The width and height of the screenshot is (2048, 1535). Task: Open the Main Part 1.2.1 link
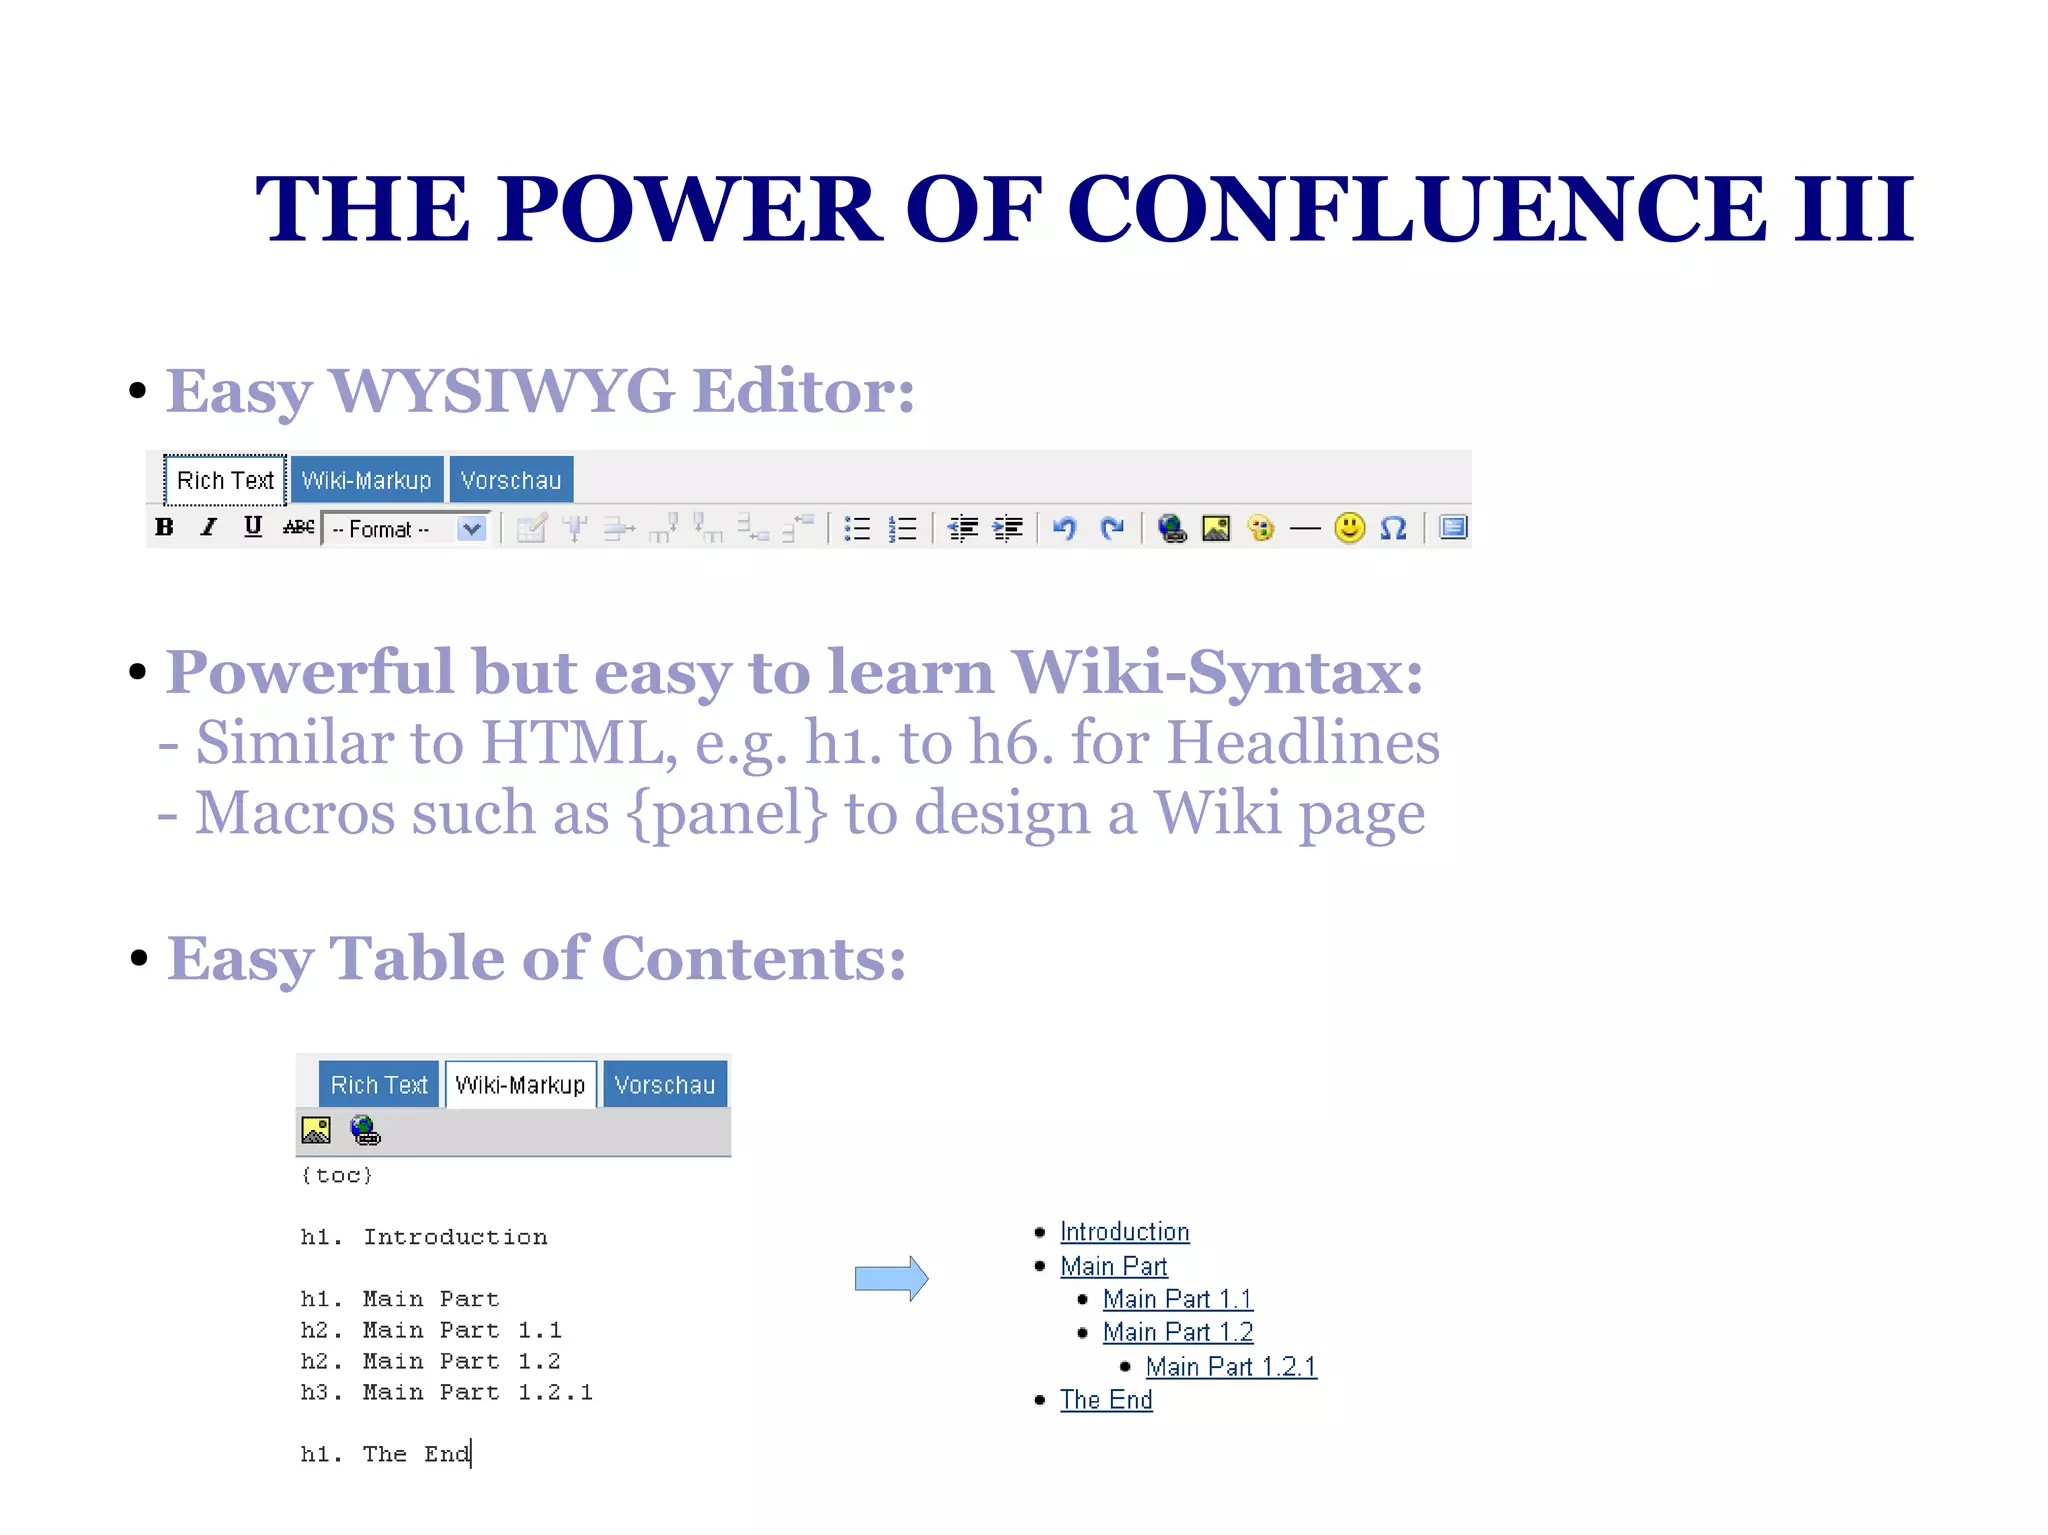click(x=1231, y=1366)
